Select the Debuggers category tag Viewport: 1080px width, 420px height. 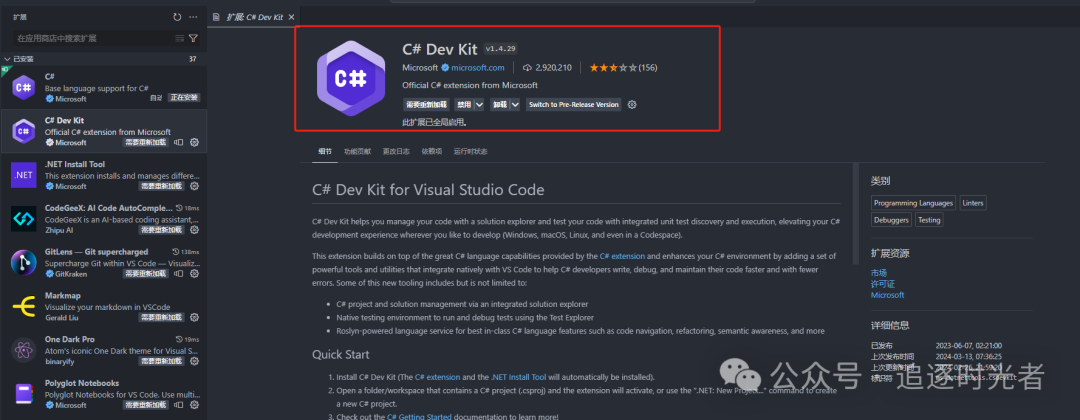coord(891,220)
